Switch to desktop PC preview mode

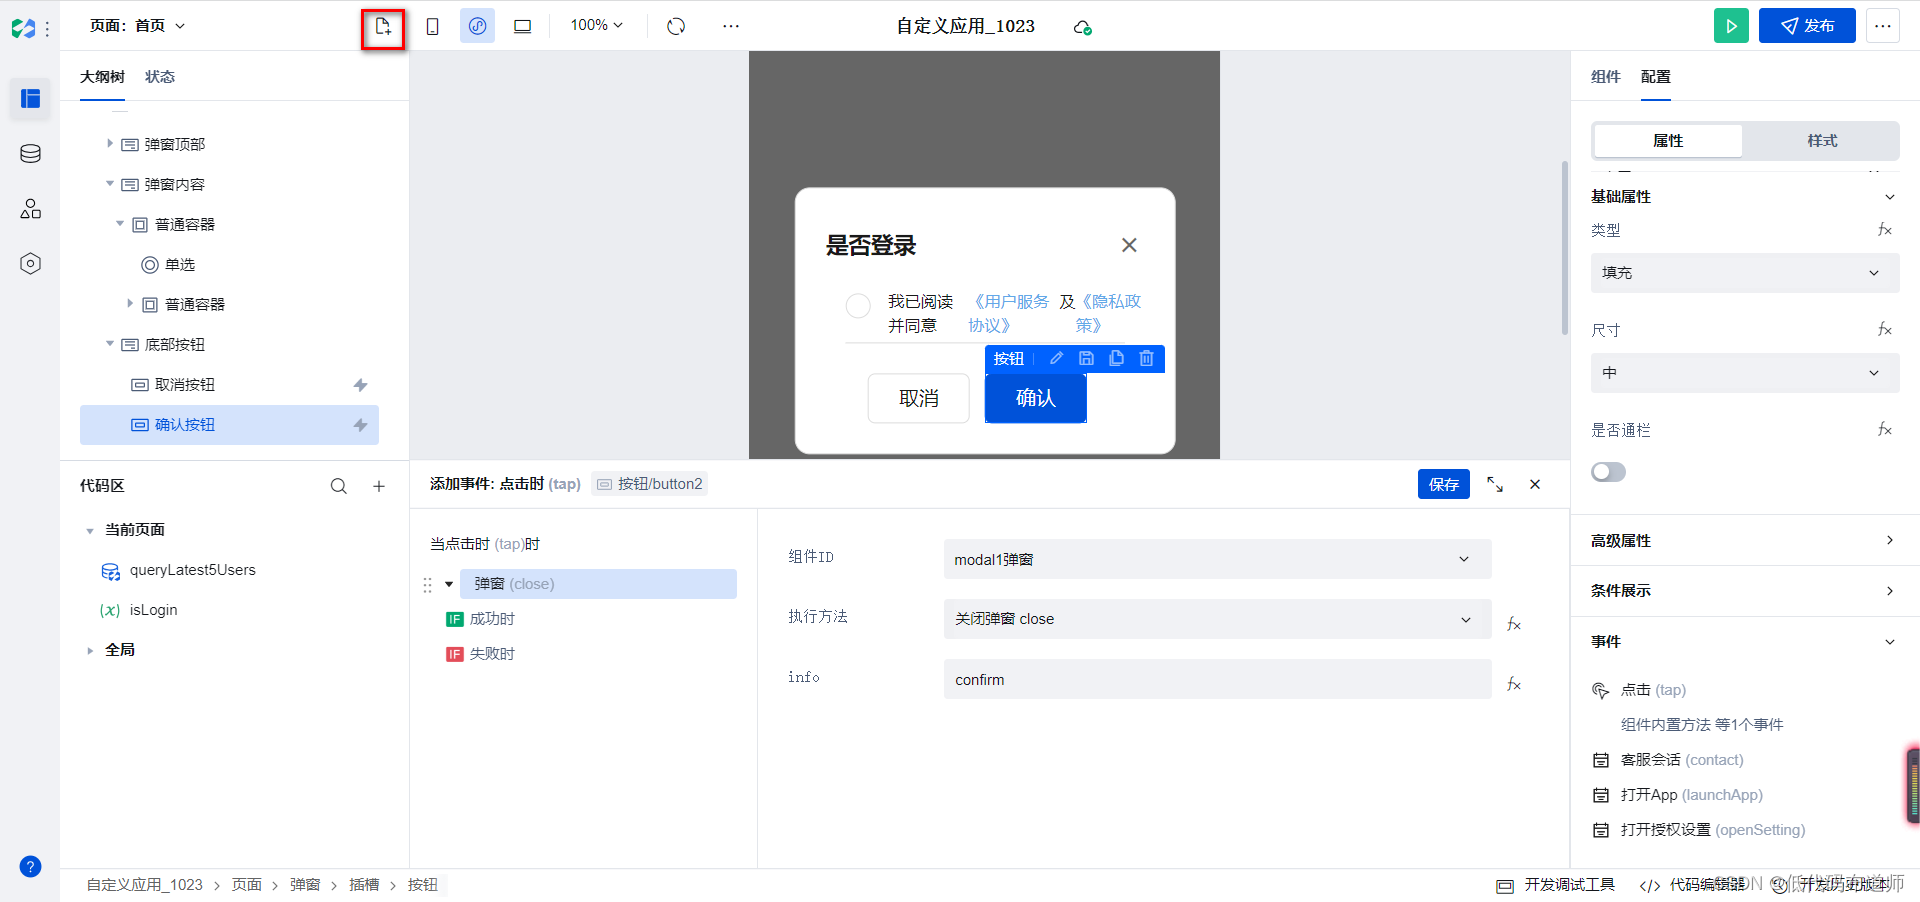pyautogui.click(x=522, y=26)
